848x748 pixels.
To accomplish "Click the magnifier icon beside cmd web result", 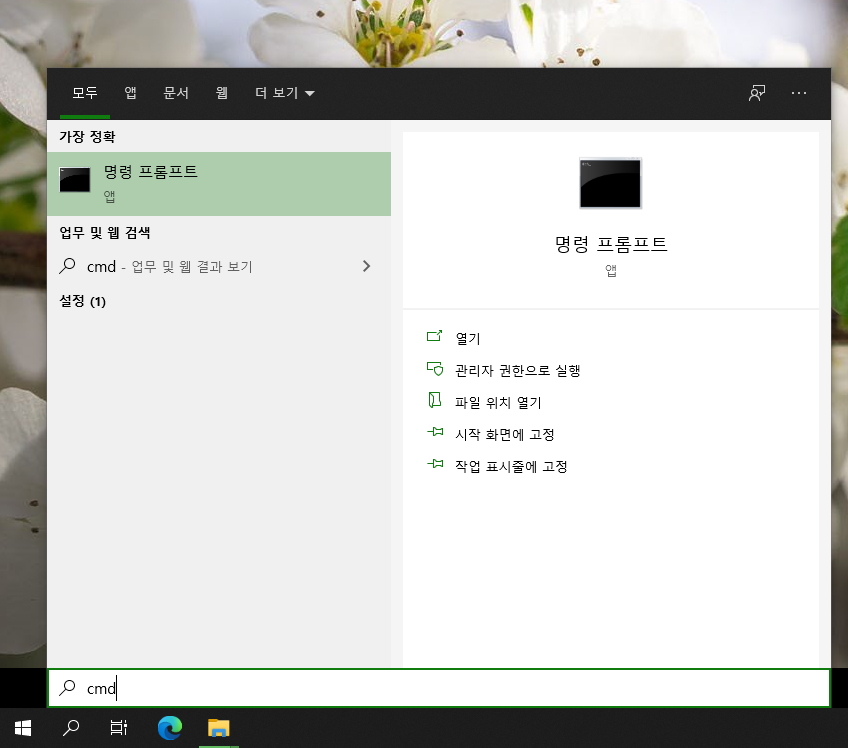I will pos(68,266).
